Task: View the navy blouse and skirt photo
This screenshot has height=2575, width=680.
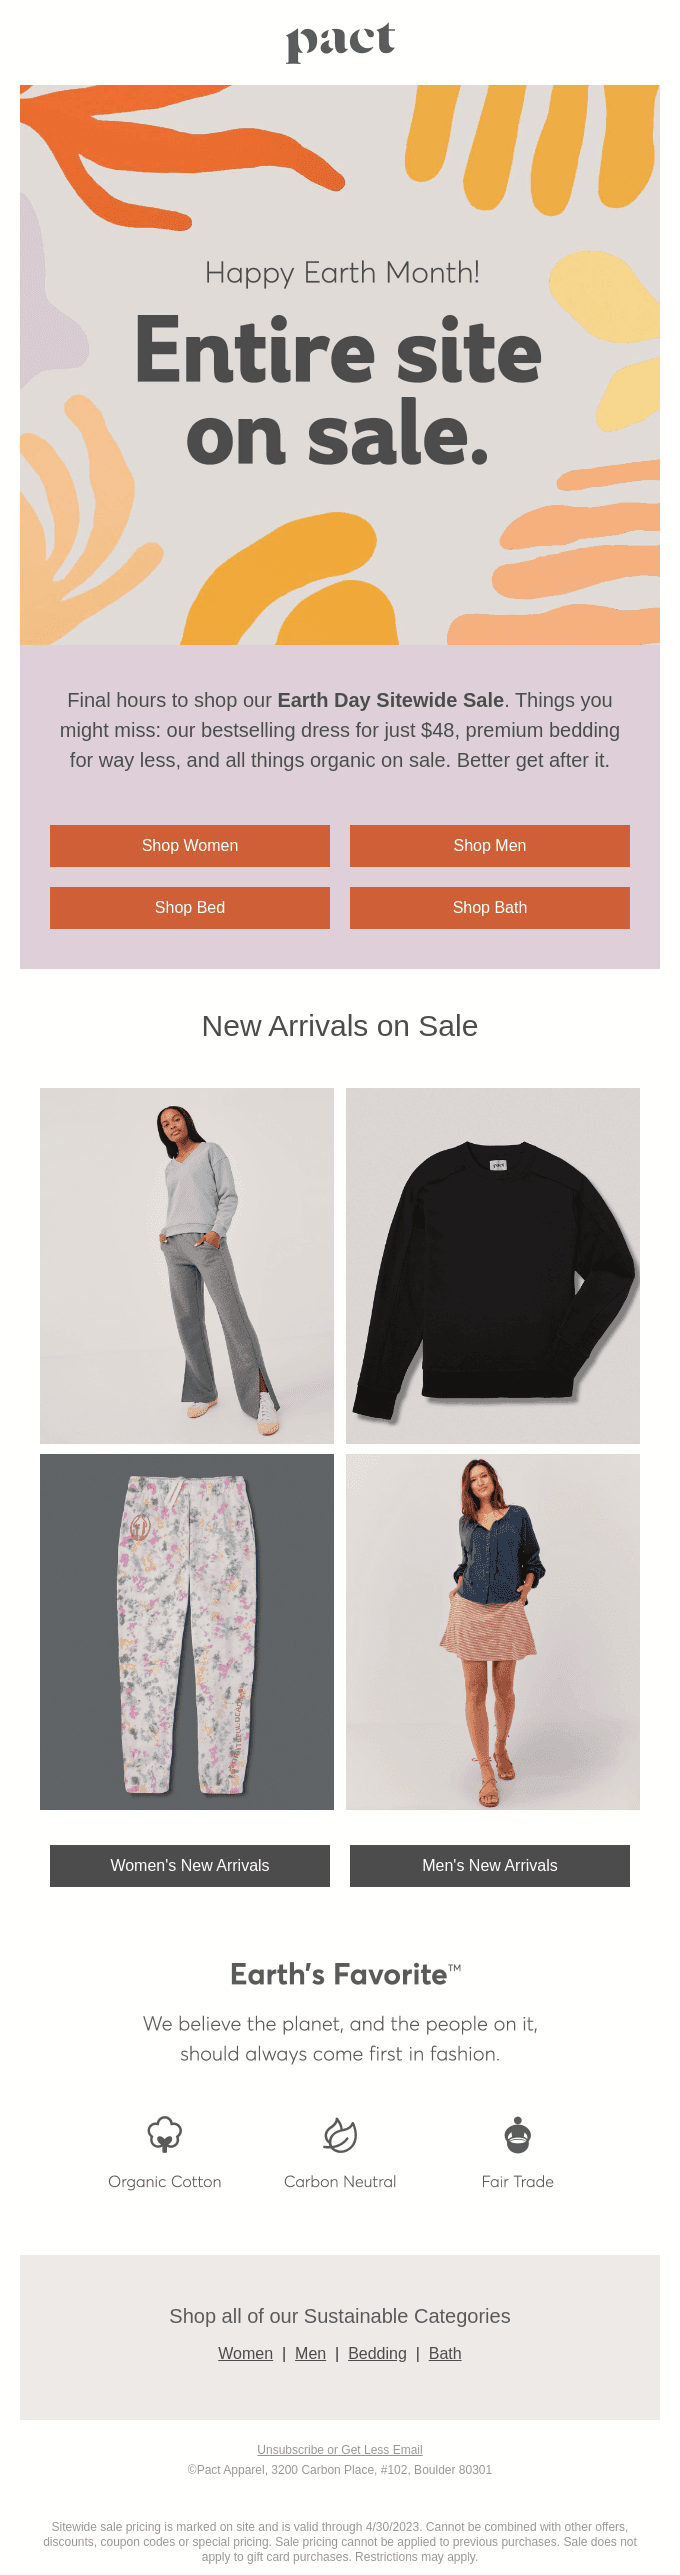Action: point(493,1632)
